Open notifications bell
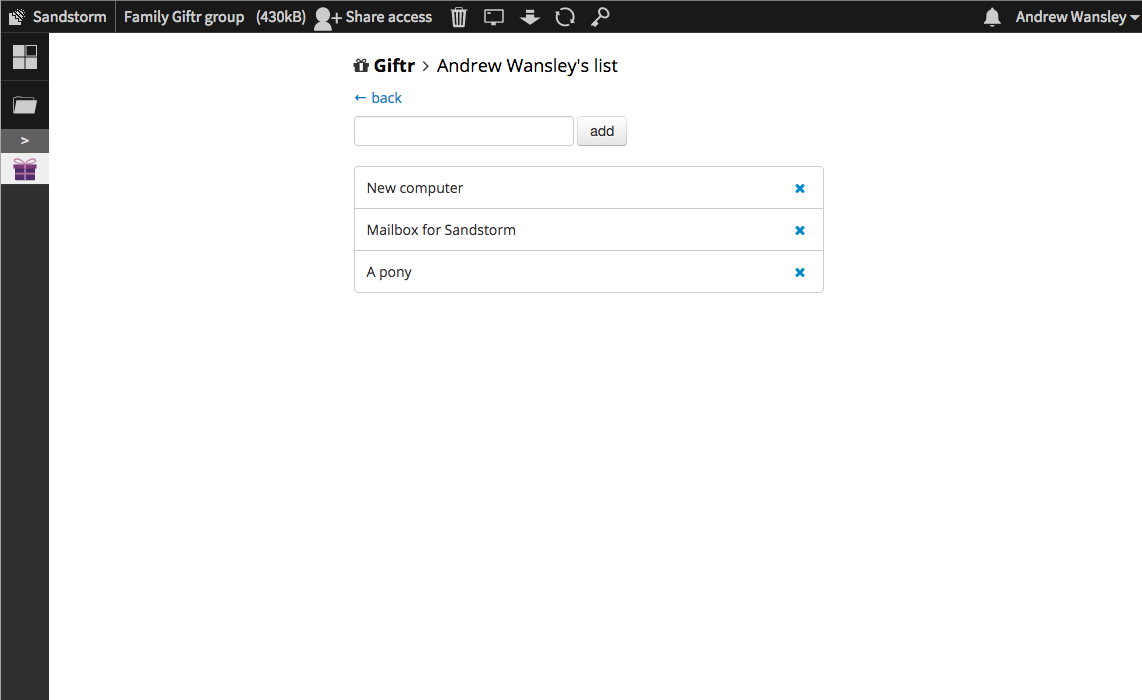 coord(992,17)
